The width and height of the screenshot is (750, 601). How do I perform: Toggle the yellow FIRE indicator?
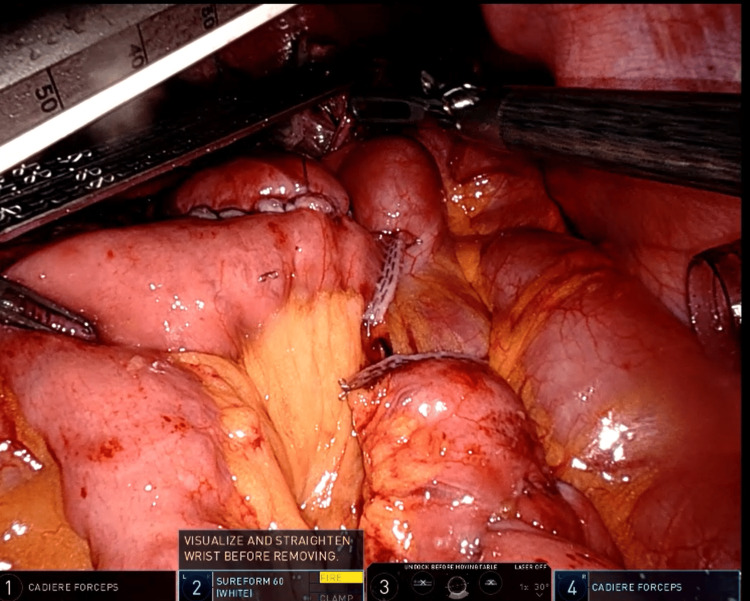pos(341,578)
